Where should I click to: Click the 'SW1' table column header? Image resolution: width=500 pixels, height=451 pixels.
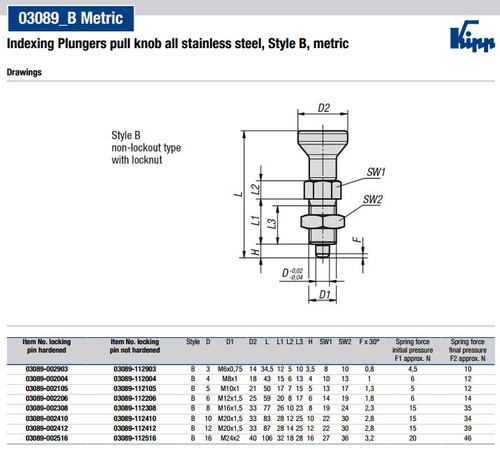pos(326,342)
